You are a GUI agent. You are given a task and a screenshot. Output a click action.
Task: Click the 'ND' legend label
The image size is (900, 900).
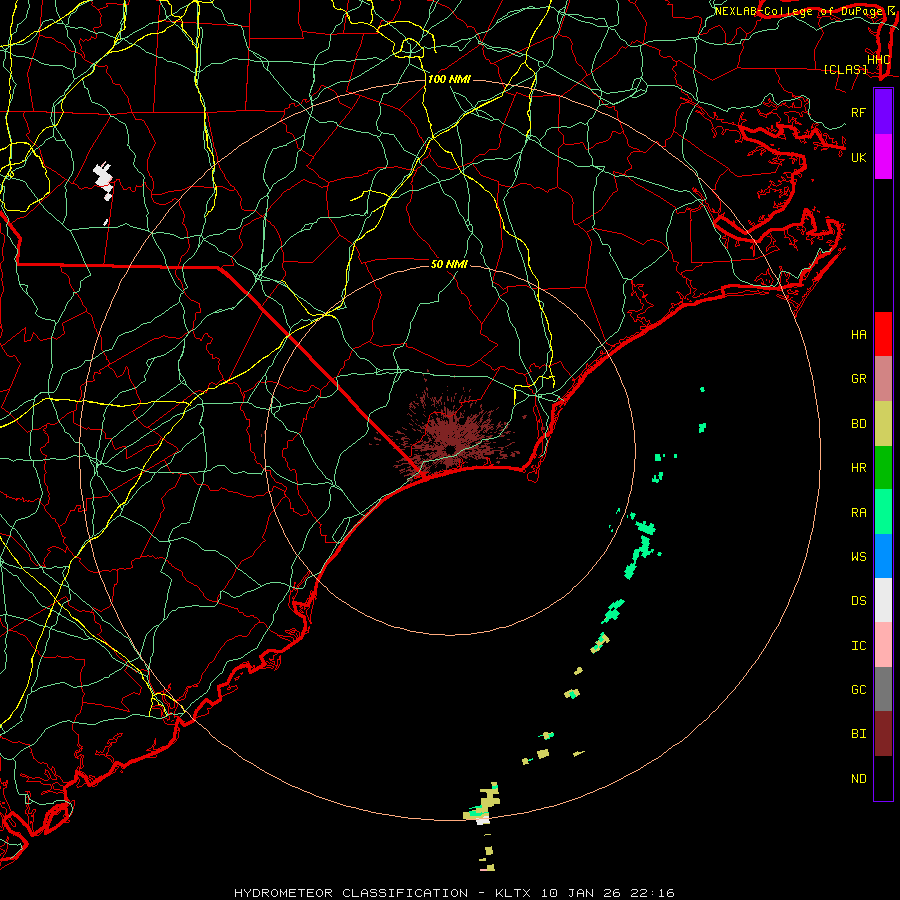858,779
